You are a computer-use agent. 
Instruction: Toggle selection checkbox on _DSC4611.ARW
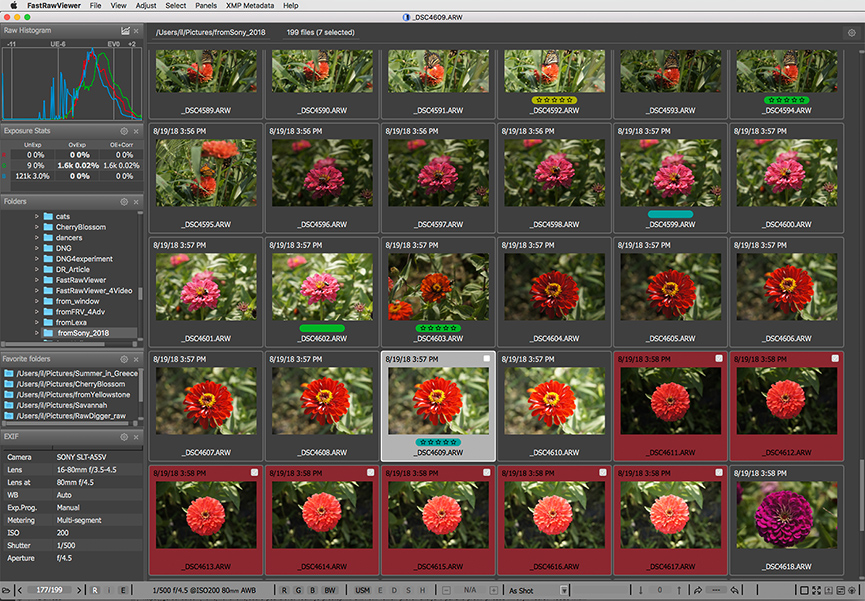(720, 358)
